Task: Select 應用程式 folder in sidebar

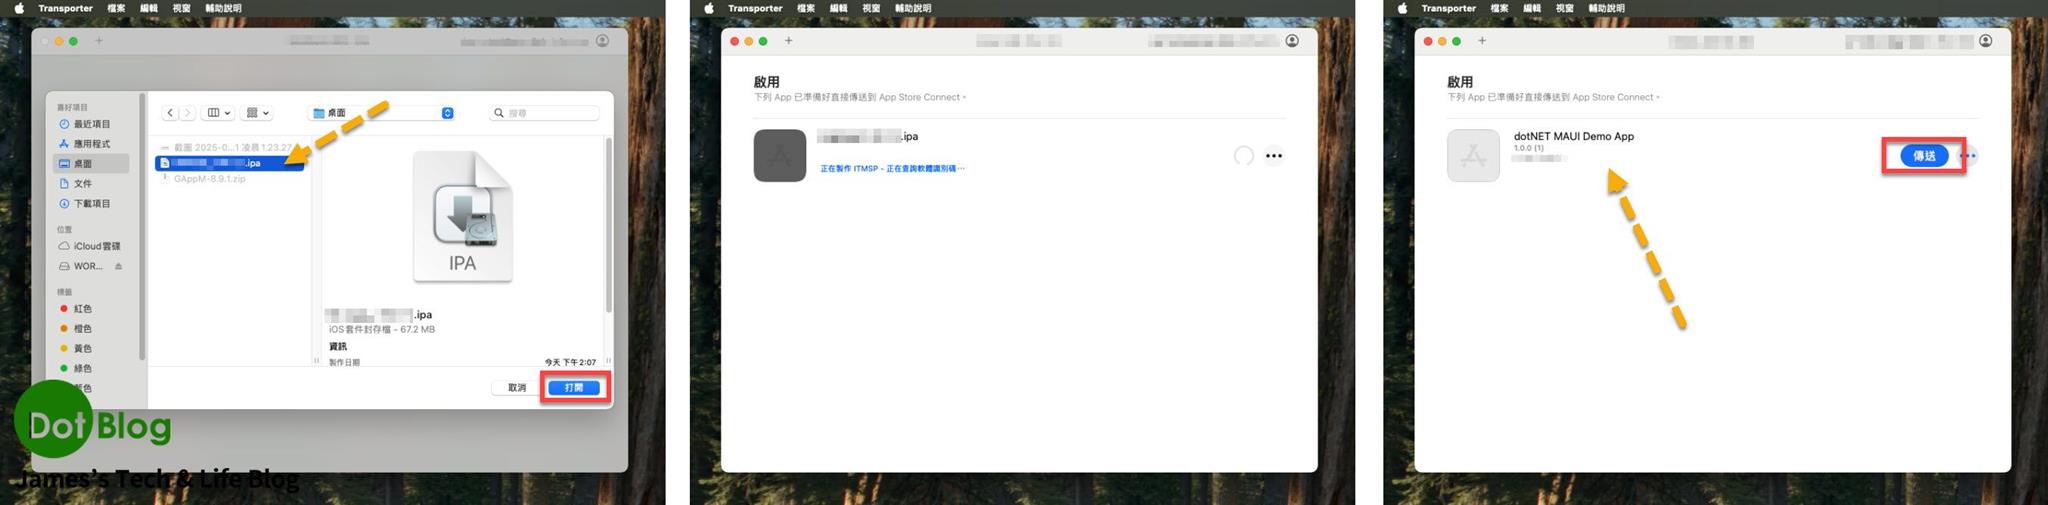Action: click(x=91, y=144)
